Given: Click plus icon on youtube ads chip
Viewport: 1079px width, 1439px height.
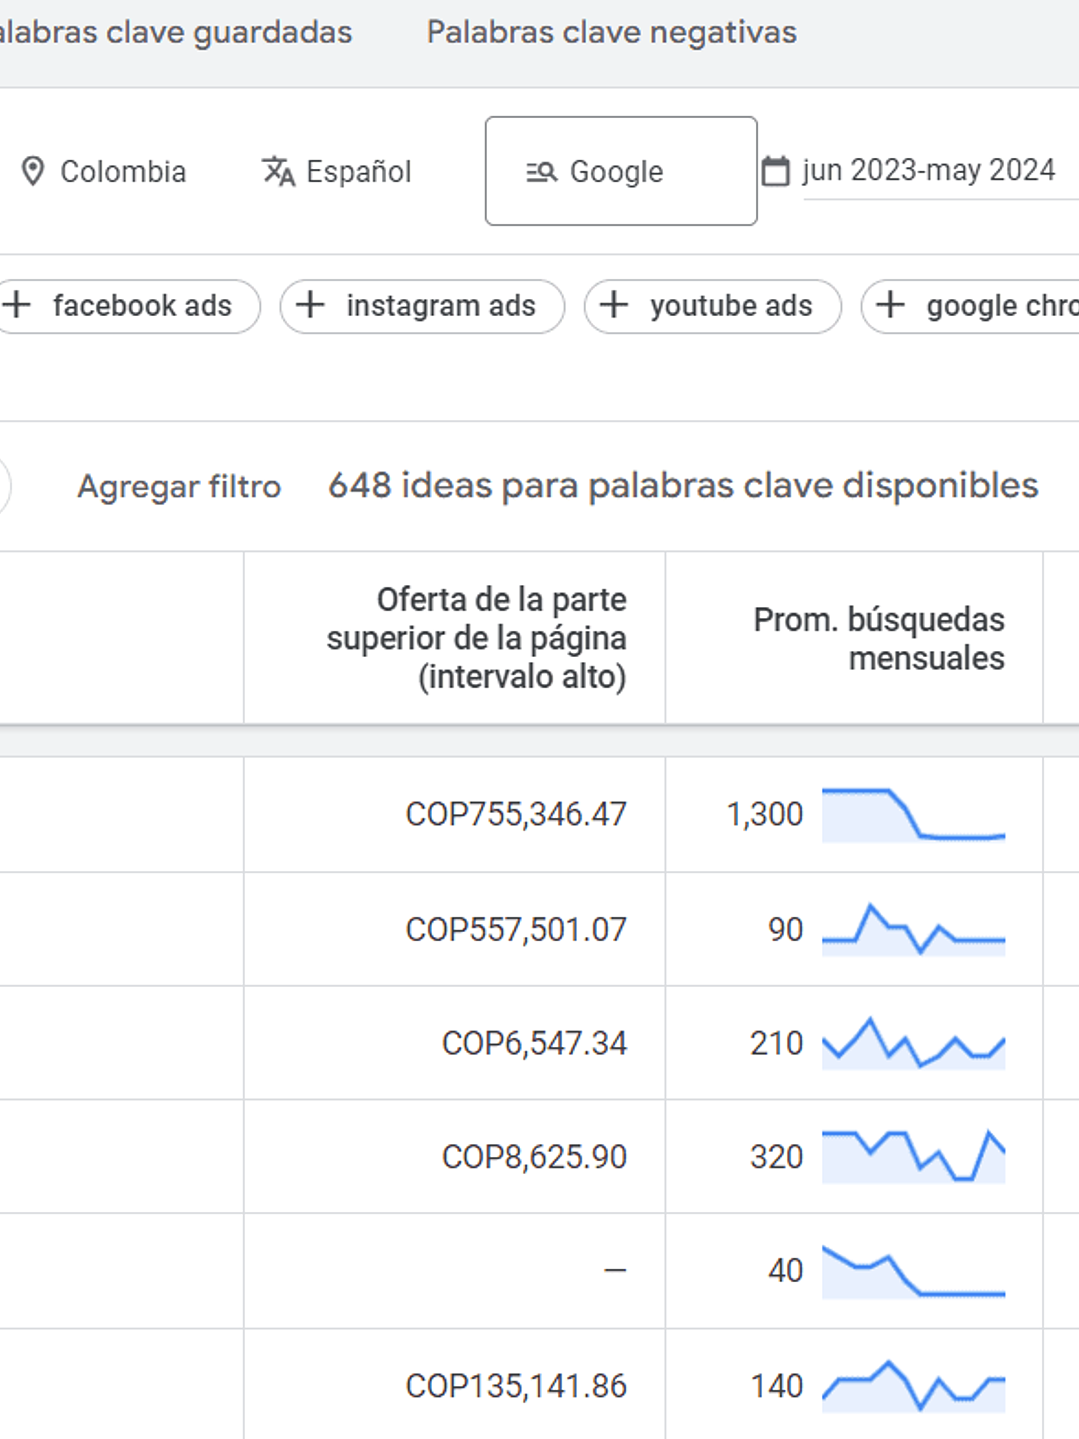Looking at the screenshot, I should pos(614,305).
